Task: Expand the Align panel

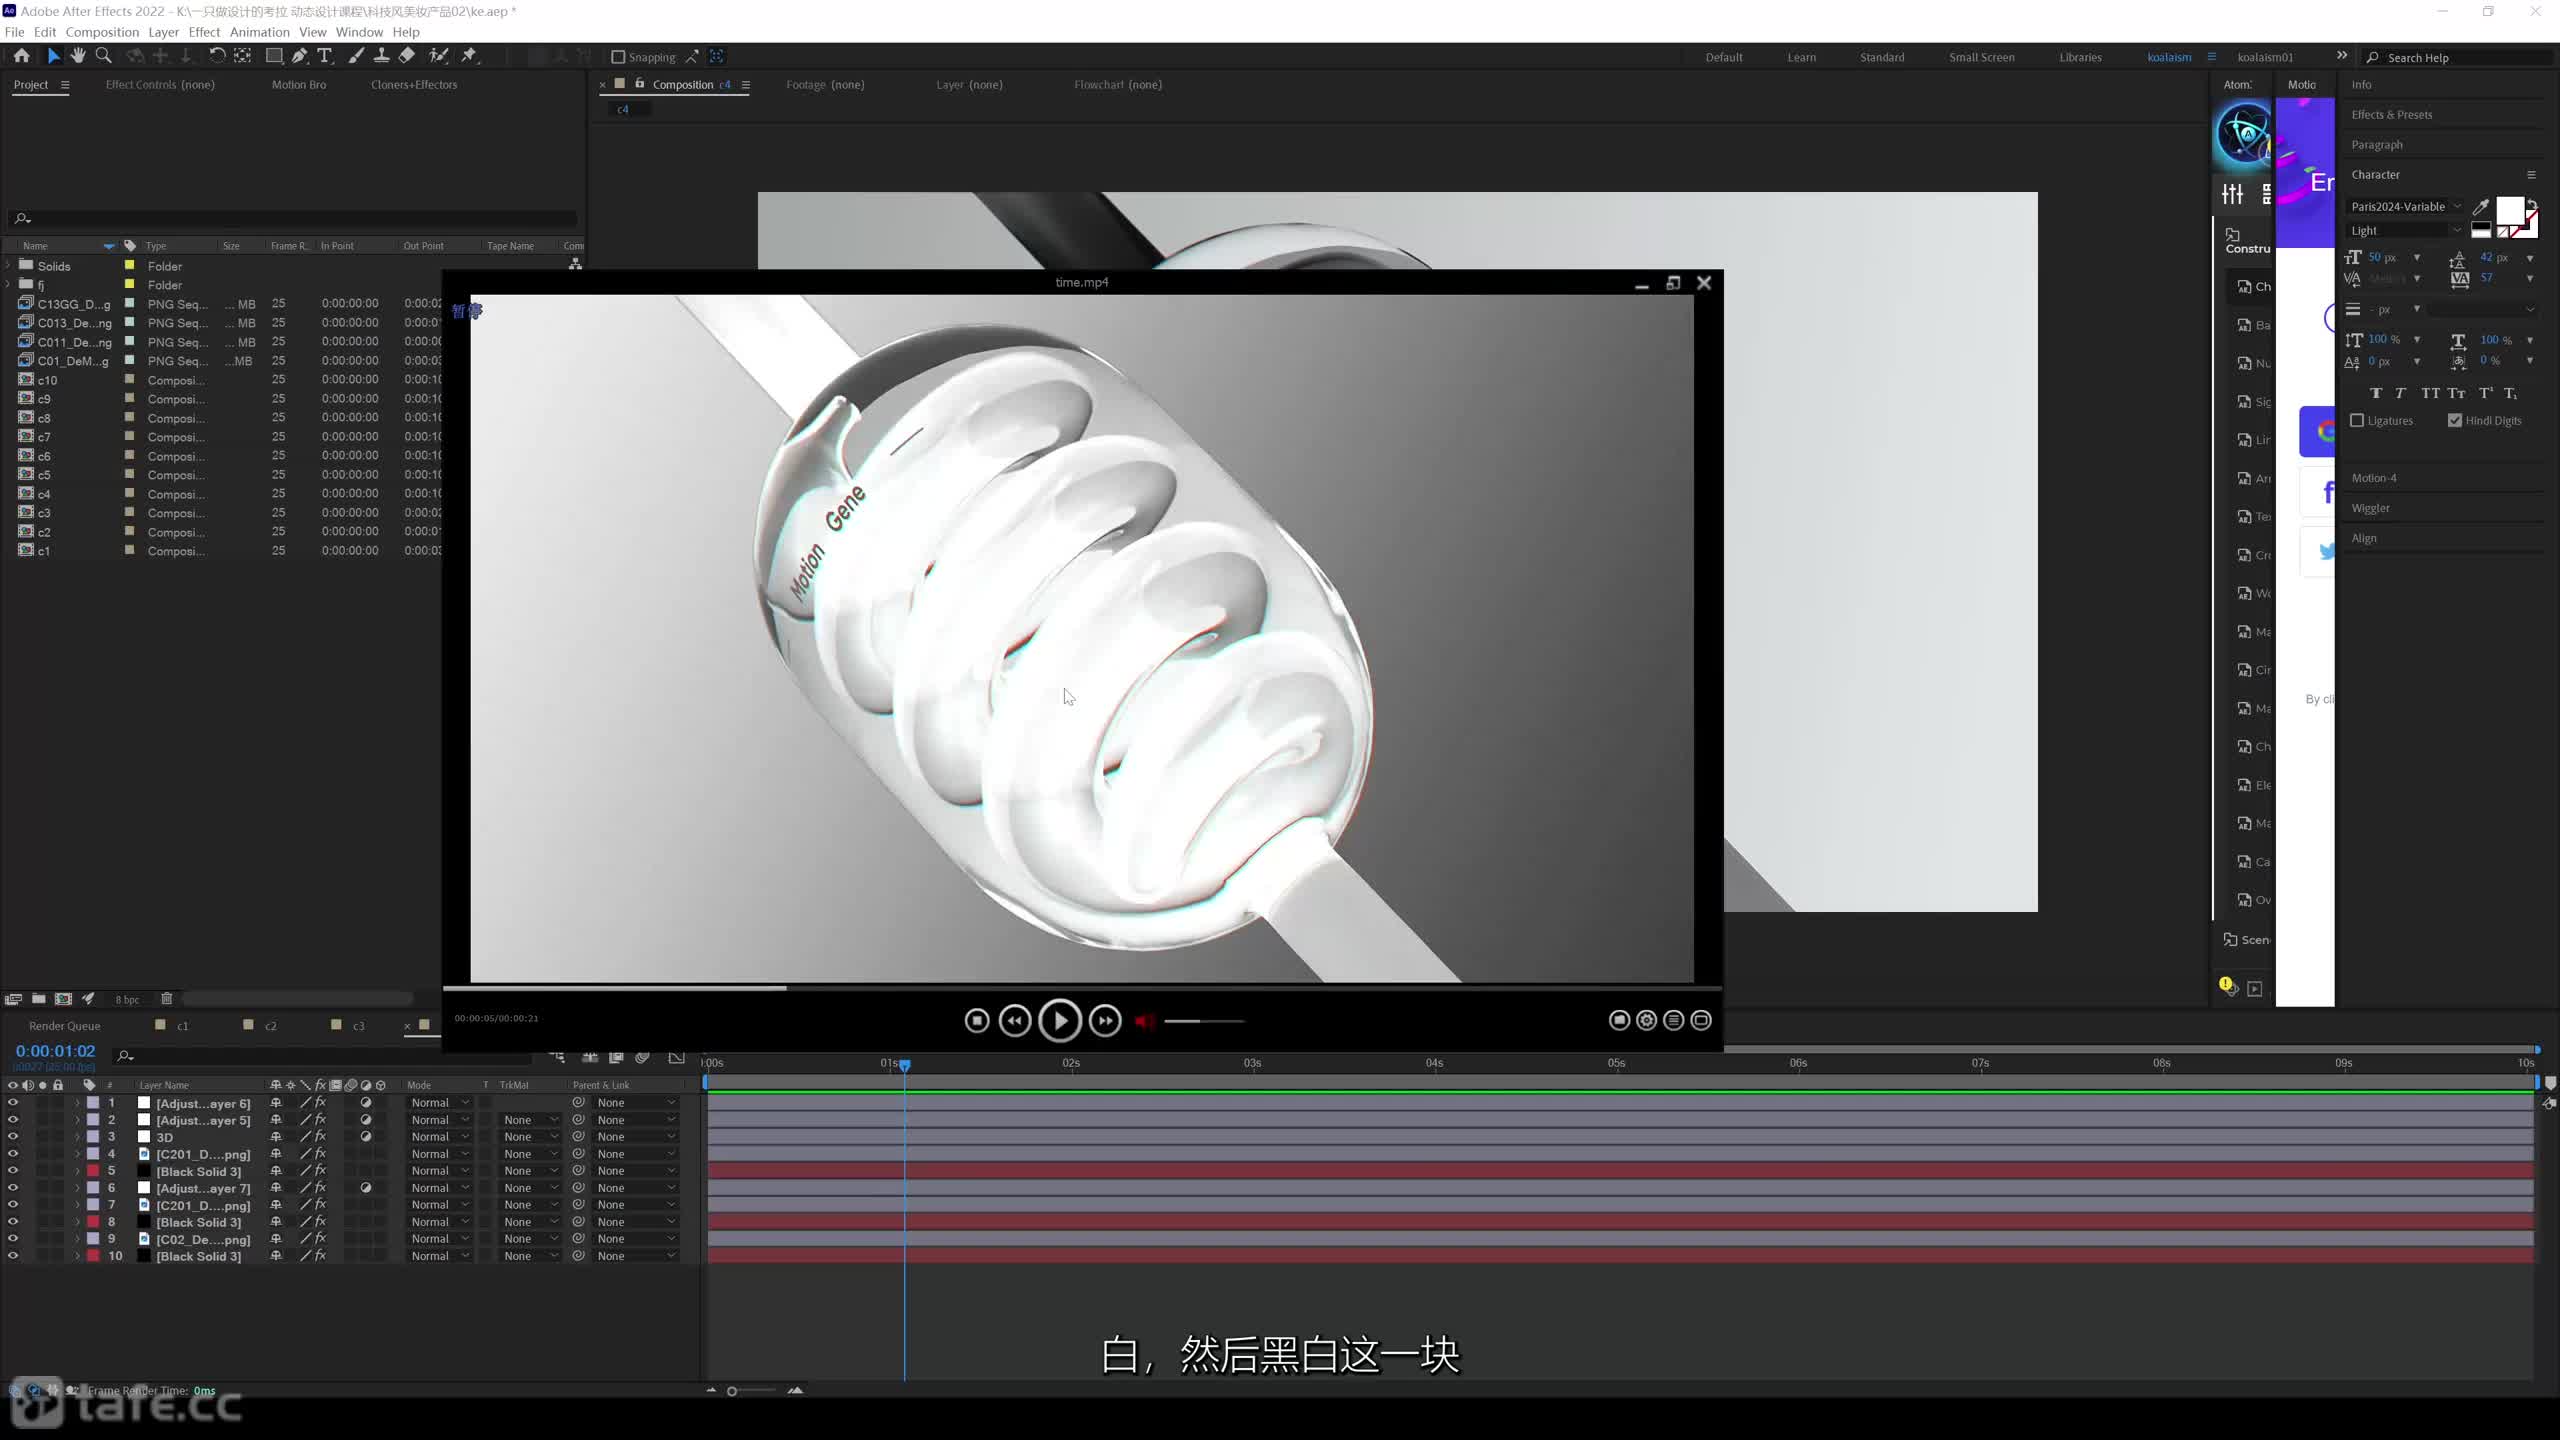Action: (x=2364, y=538)
